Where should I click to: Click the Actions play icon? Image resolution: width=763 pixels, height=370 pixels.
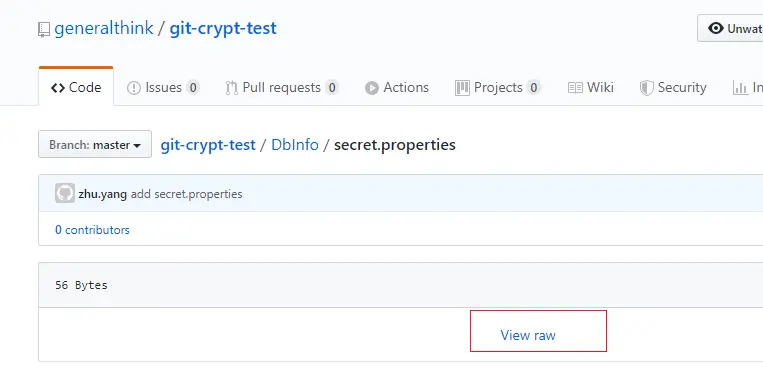(x=372, y=88)
